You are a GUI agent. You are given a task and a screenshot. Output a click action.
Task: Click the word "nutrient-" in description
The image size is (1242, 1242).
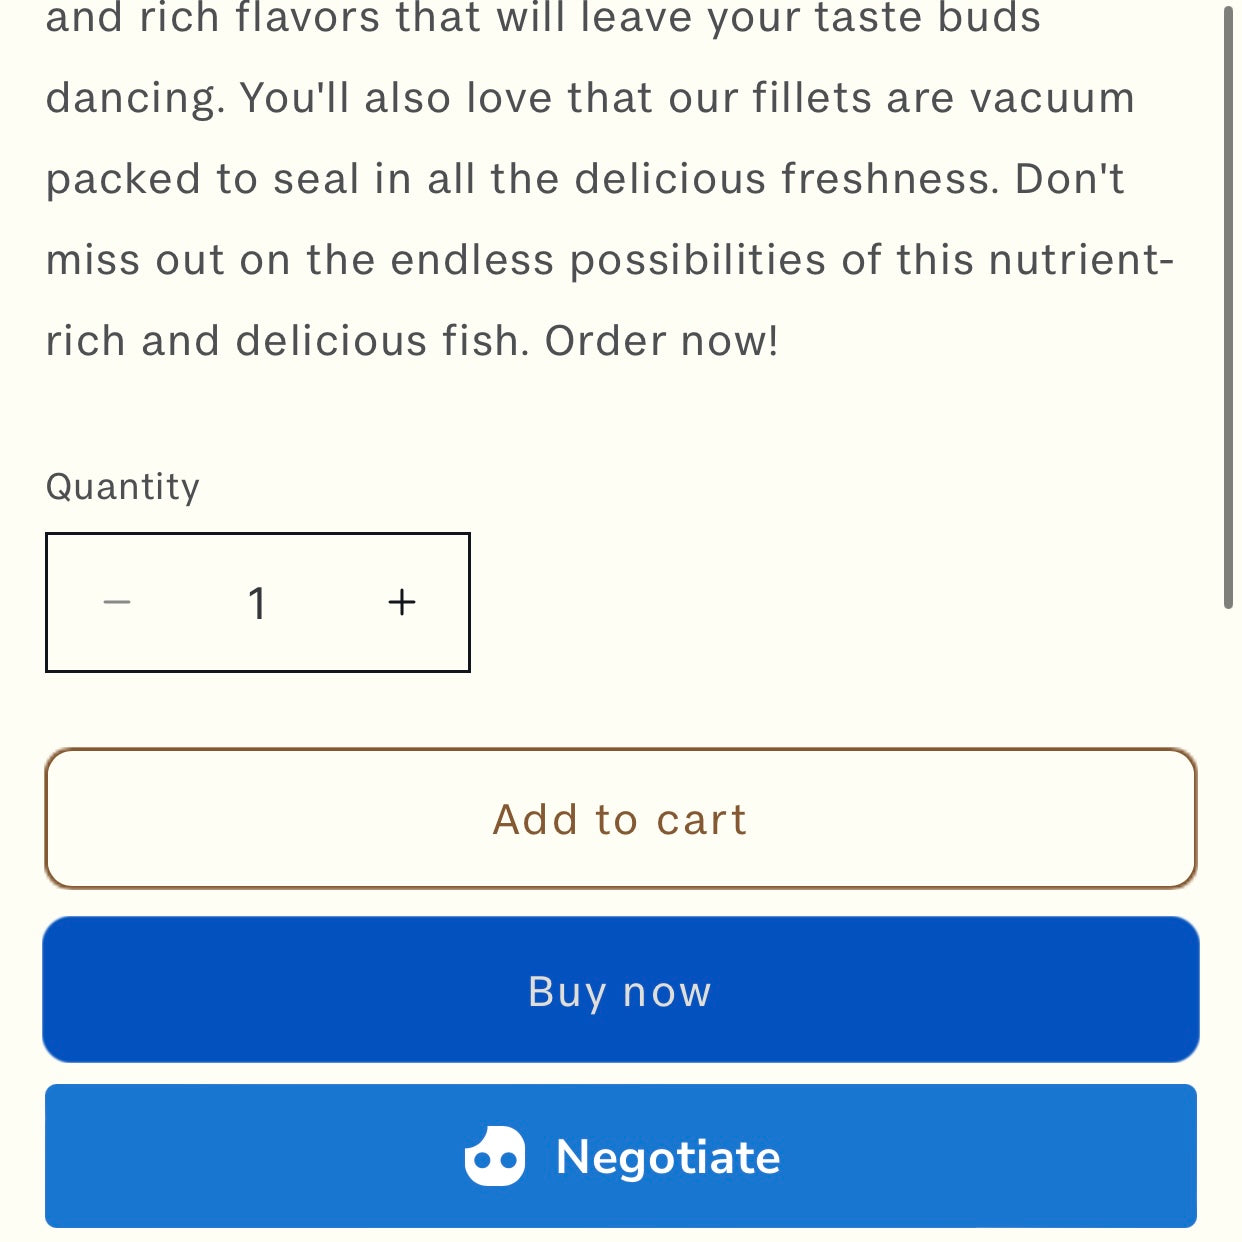1081,260
